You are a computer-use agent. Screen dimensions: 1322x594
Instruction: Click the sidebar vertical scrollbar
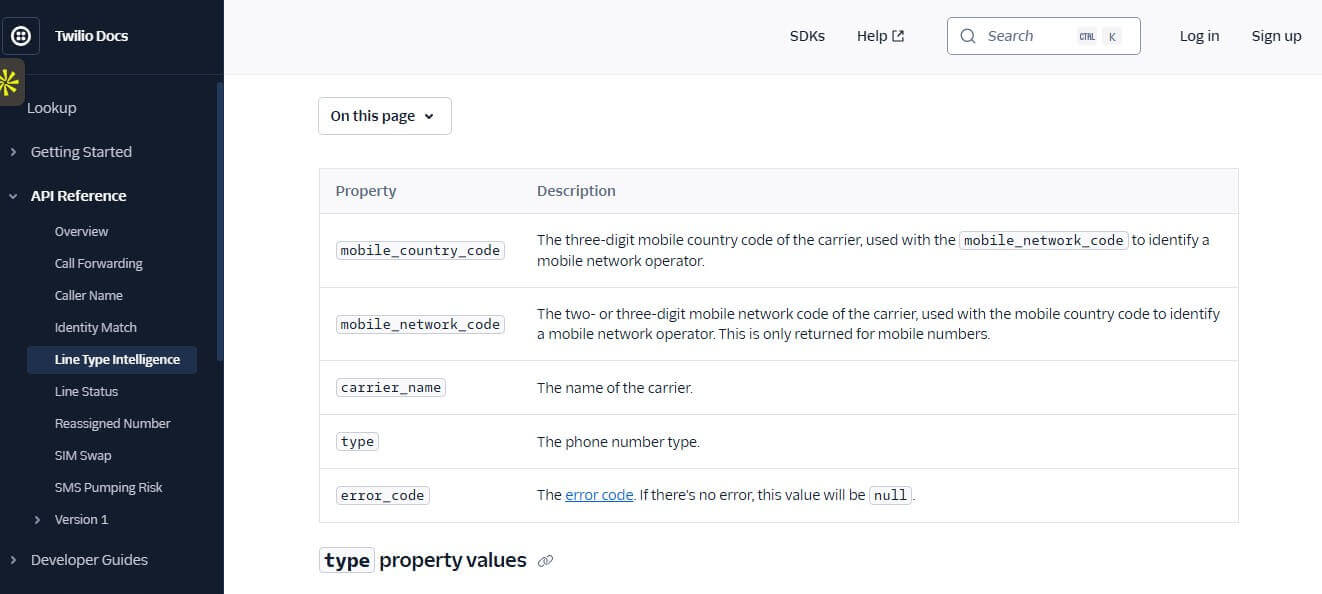tap(219, 220)
